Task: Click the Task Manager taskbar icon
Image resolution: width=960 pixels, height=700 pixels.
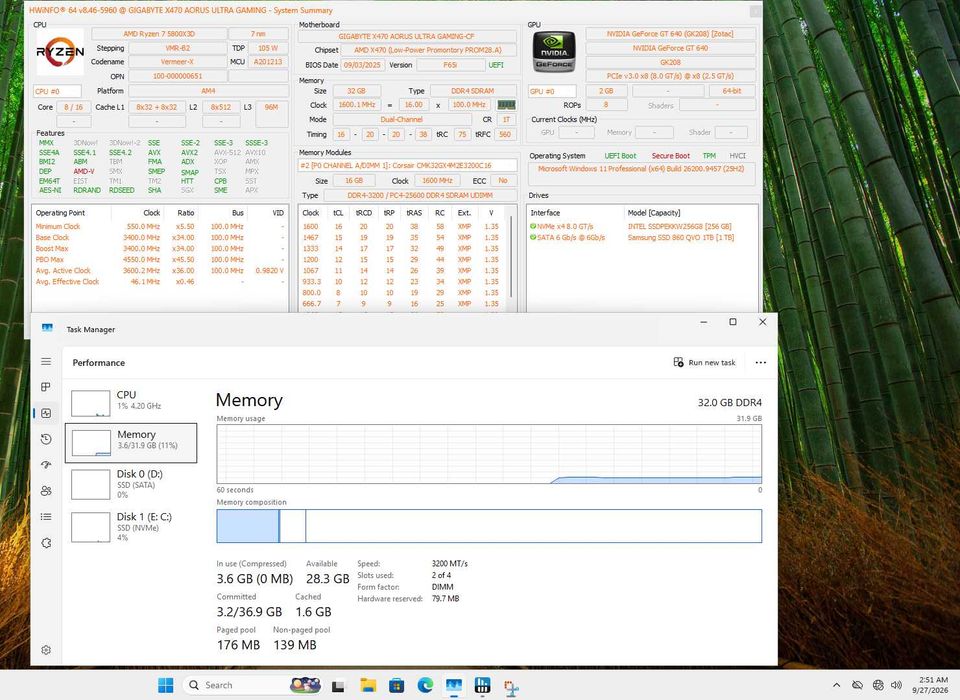Action: coord(454,685)
